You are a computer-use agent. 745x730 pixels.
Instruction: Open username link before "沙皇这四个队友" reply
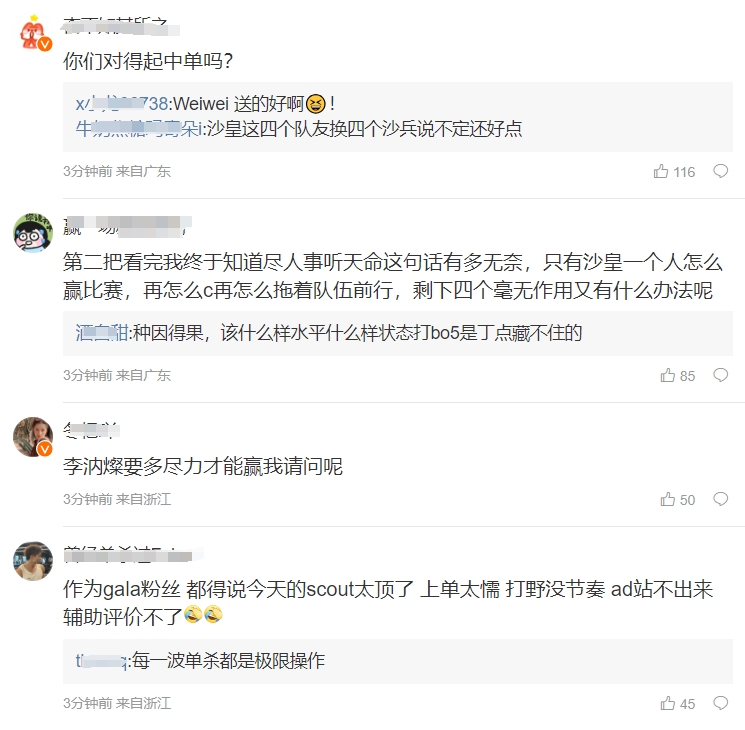point(138,128)
